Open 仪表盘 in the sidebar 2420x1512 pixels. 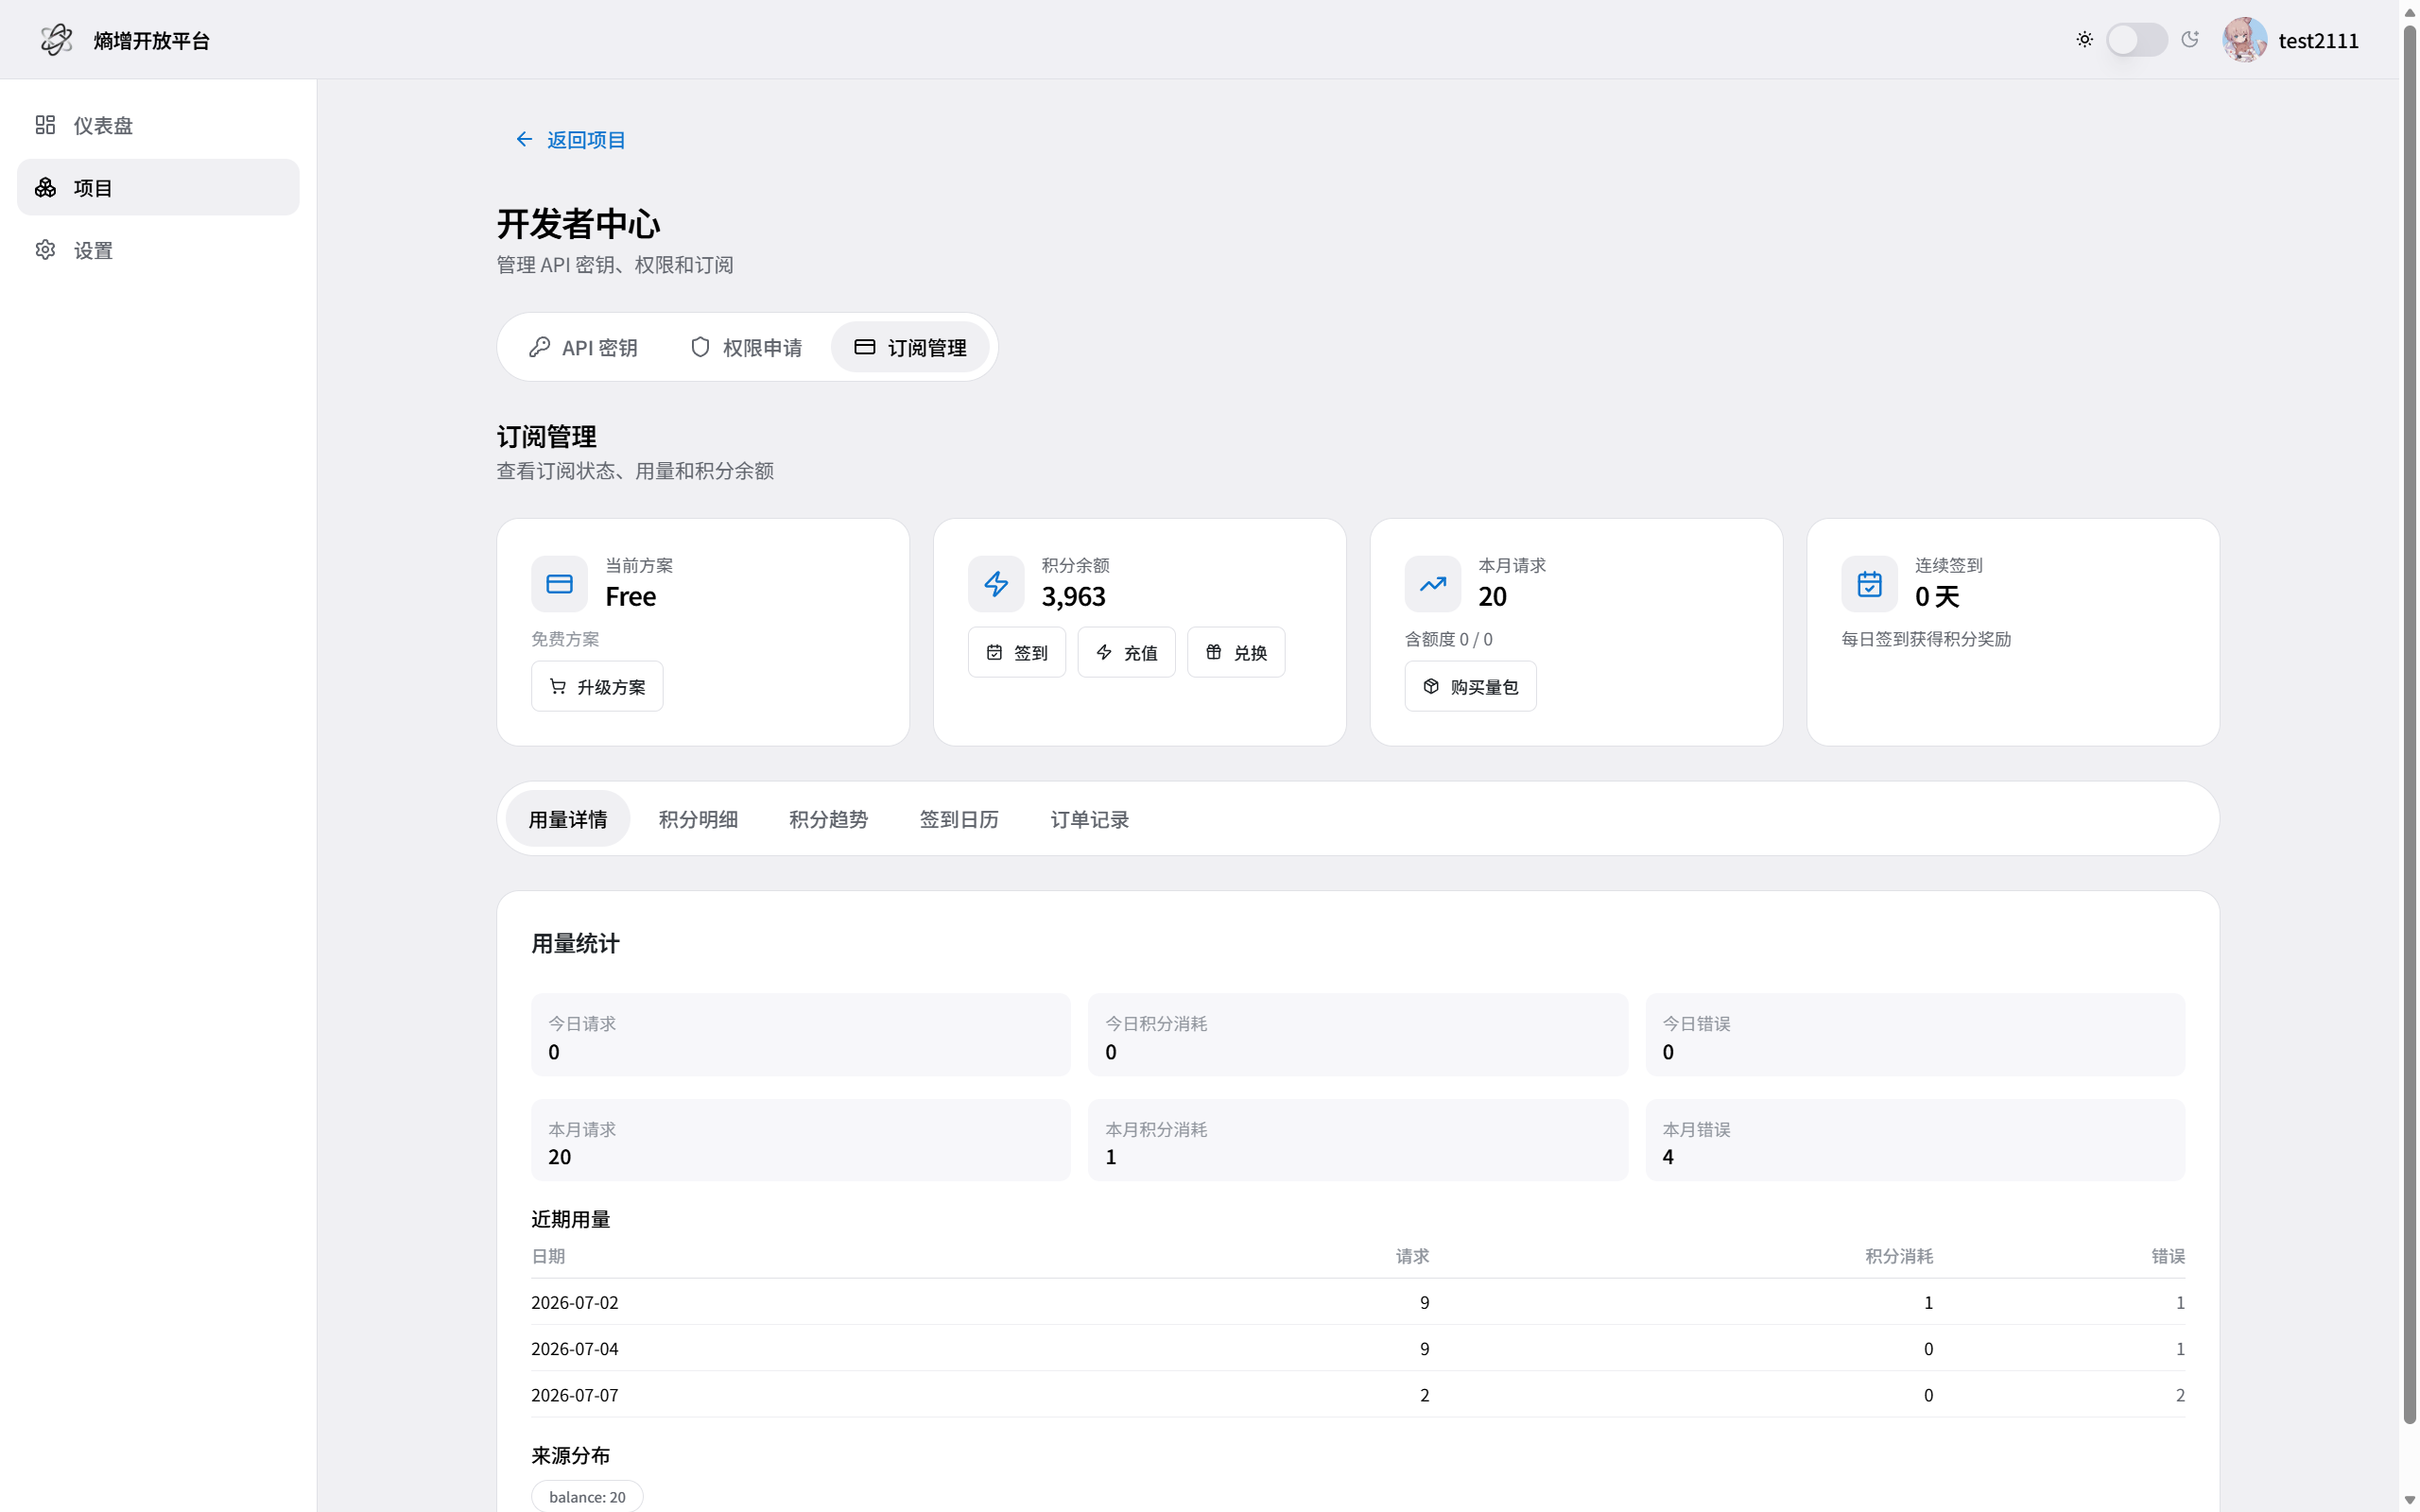point(158,125)
